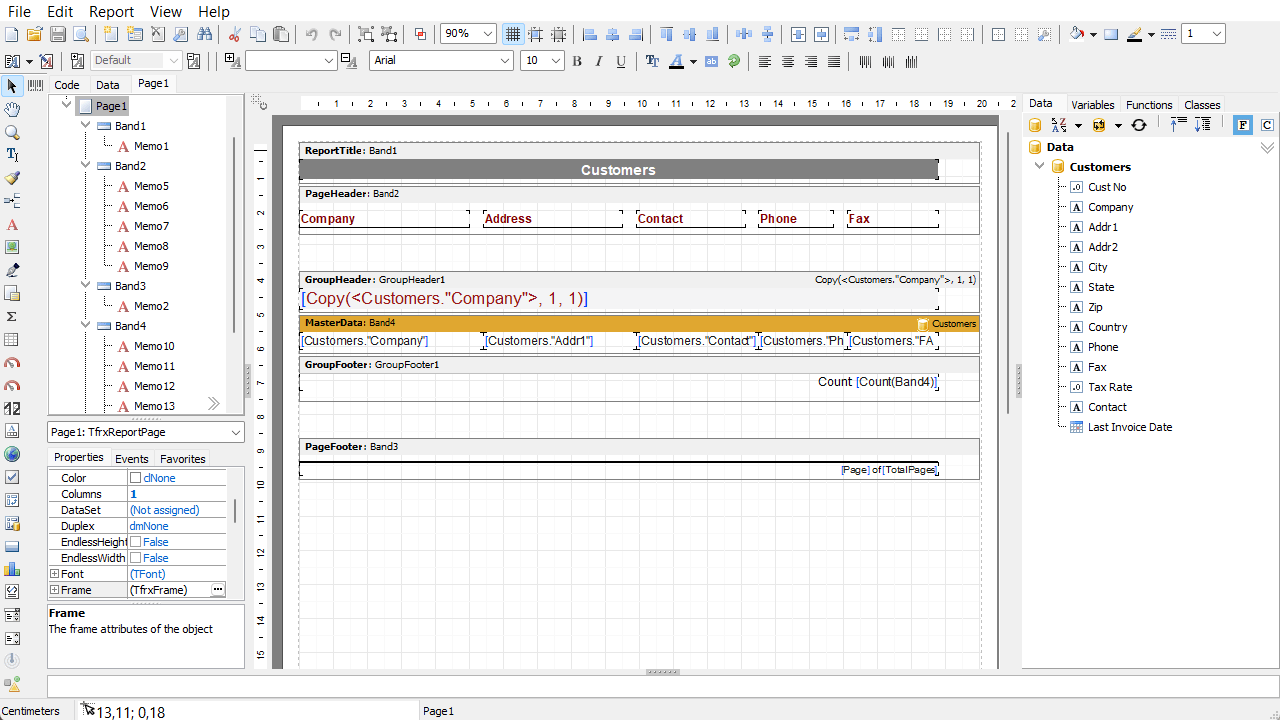Select the Checkbox object tool

tap(12, 477)
